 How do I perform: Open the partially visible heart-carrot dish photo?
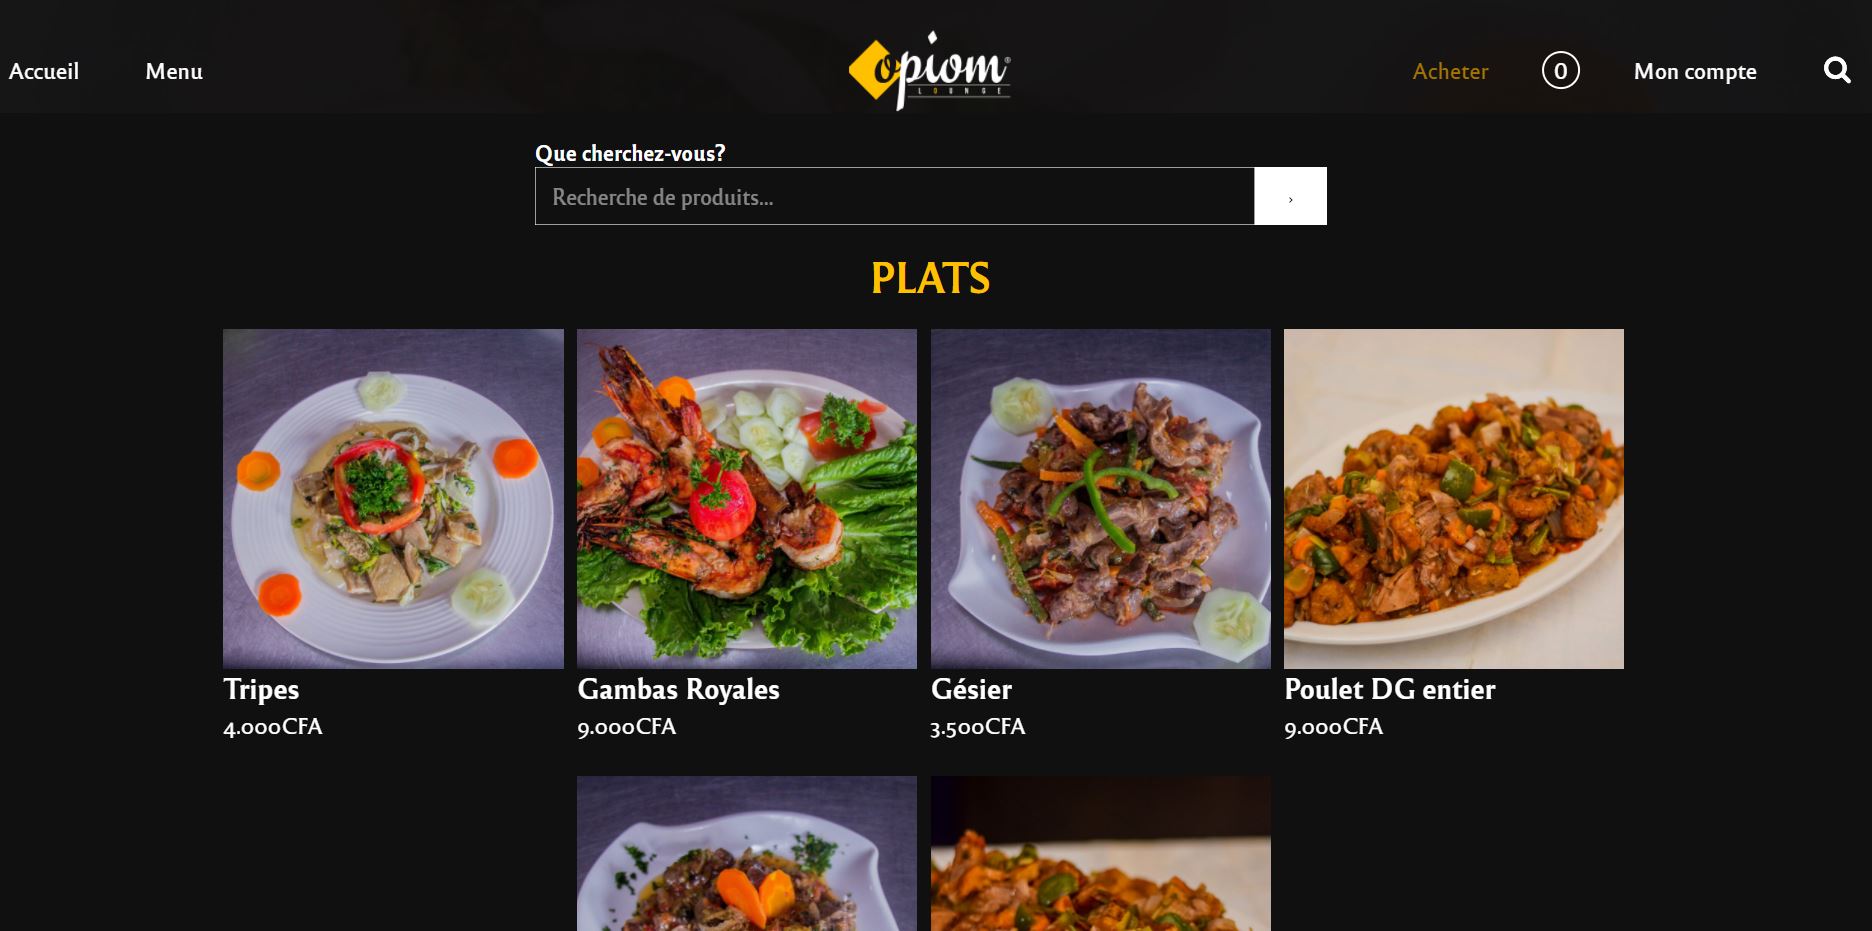tap(747, 854)
